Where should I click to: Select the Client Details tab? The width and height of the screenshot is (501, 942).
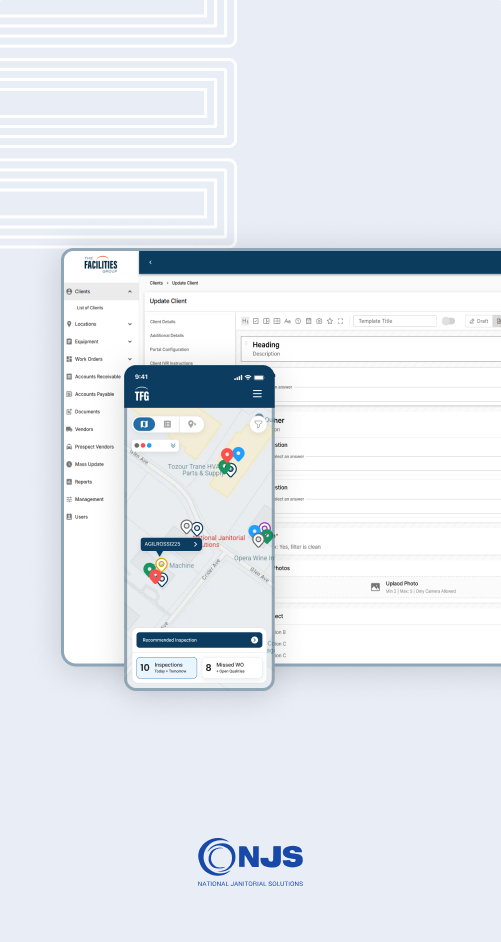click(x=163, y=322)
